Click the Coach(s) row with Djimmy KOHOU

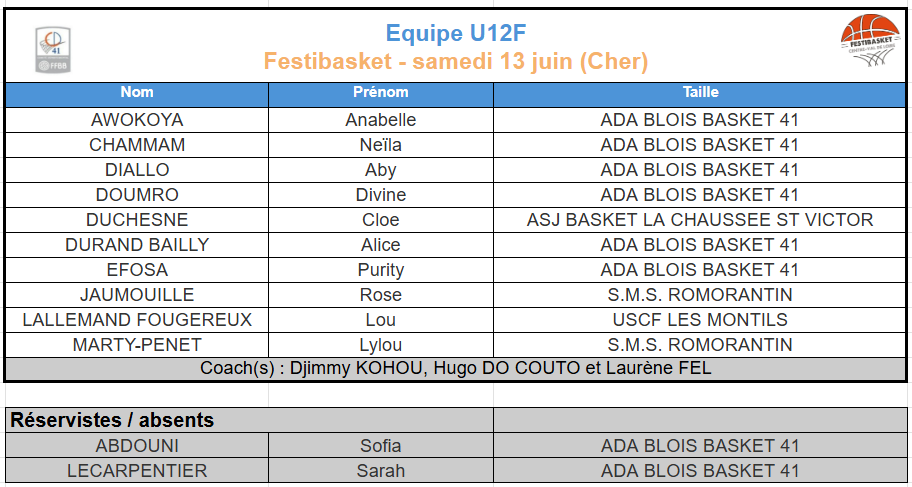click(x=455, y=369)
